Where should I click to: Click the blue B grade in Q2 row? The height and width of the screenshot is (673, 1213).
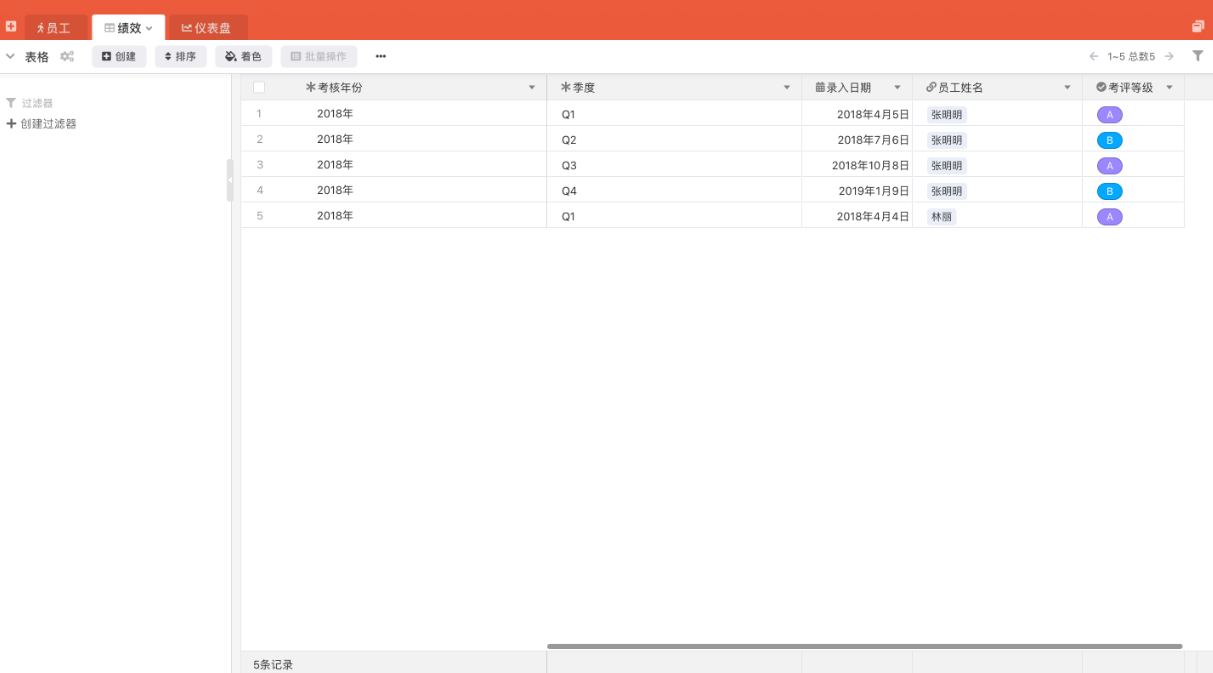(x=1109, y=141)
